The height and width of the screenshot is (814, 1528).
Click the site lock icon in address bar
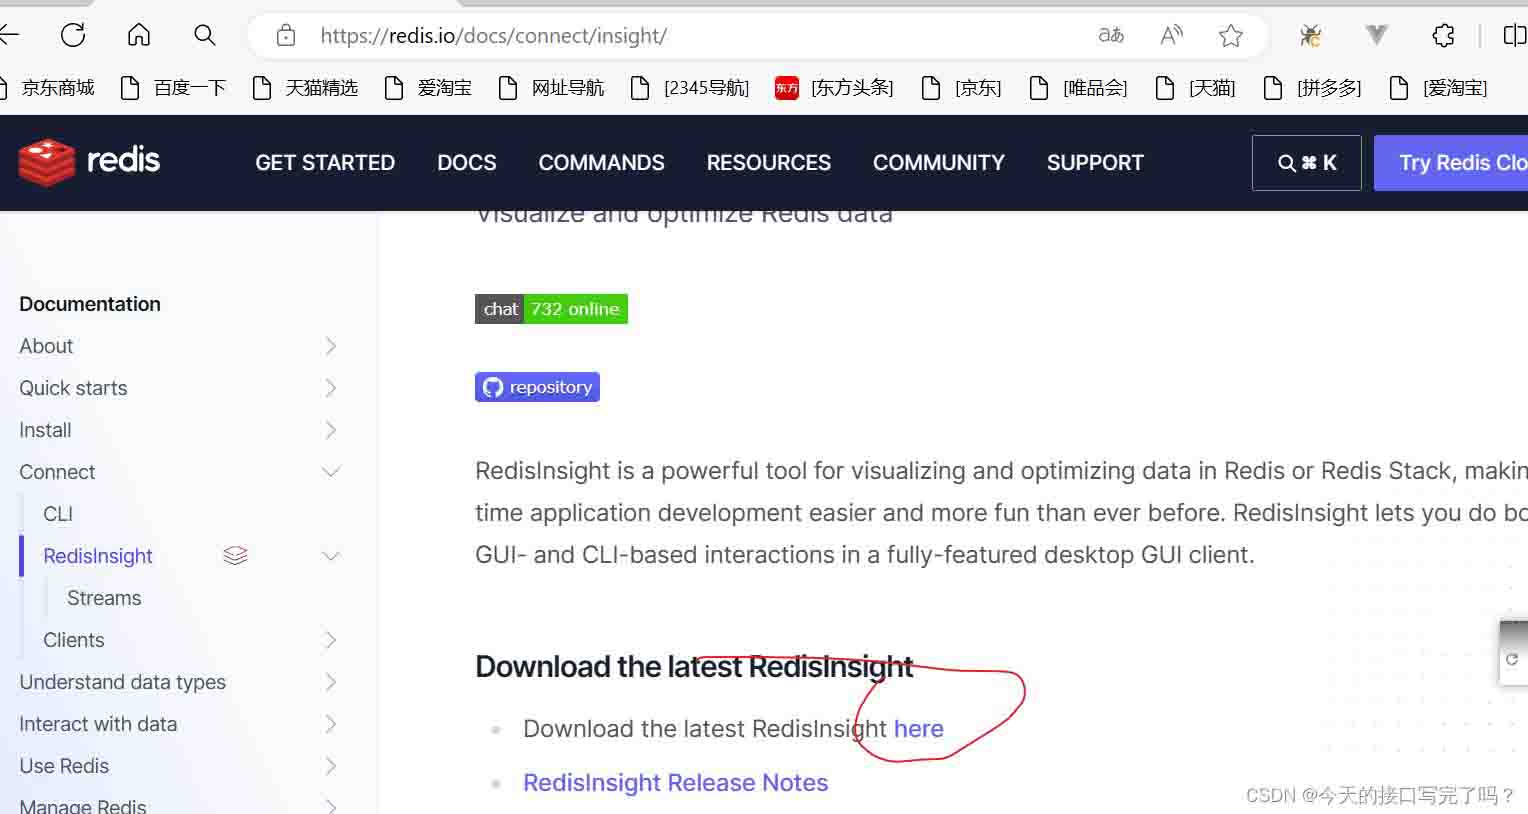(x=286, y=36)
